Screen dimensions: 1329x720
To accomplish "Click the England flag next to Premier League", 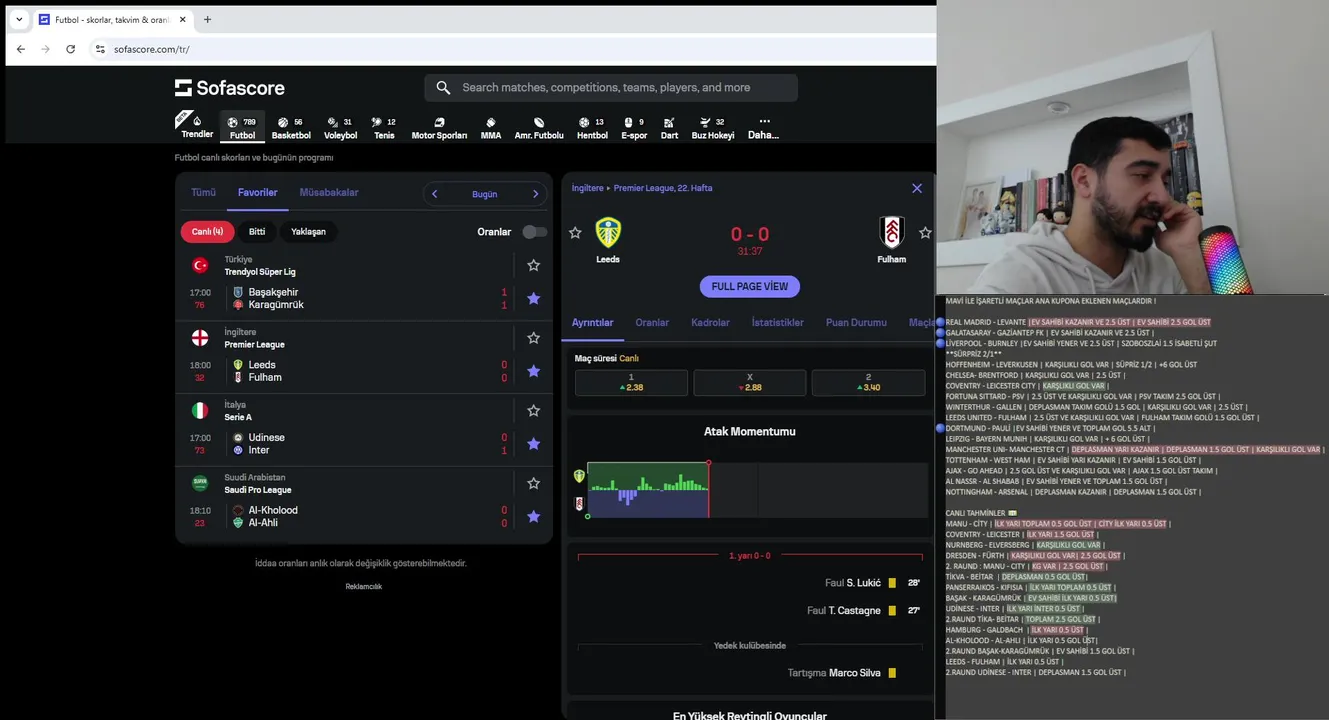I will click(x=200, y=338).
